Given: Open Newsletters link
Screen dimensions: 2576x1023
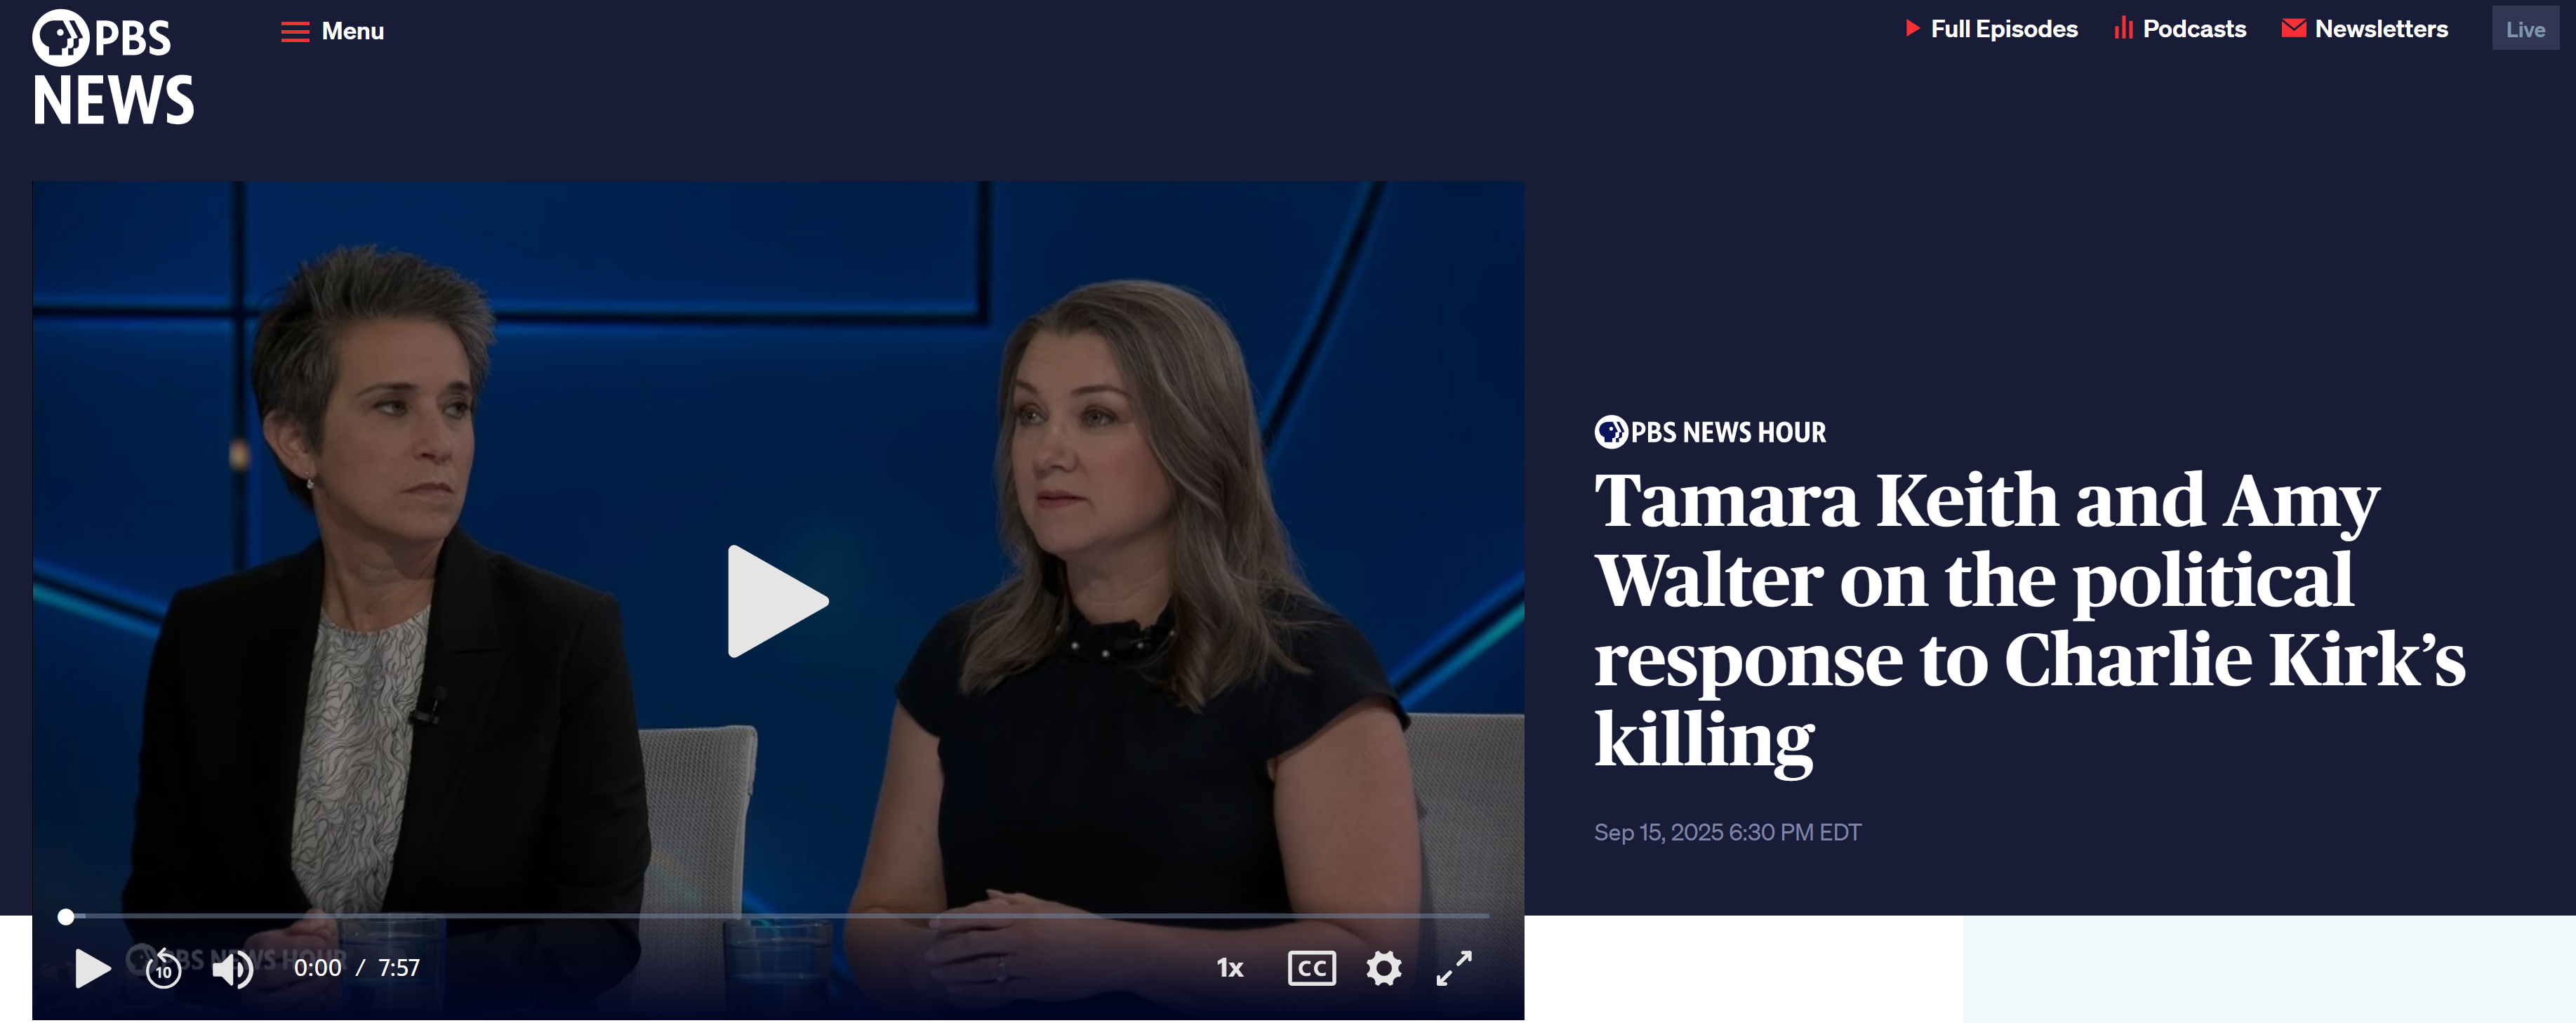Looking at the screenshot, I should tap(2365, 29).
